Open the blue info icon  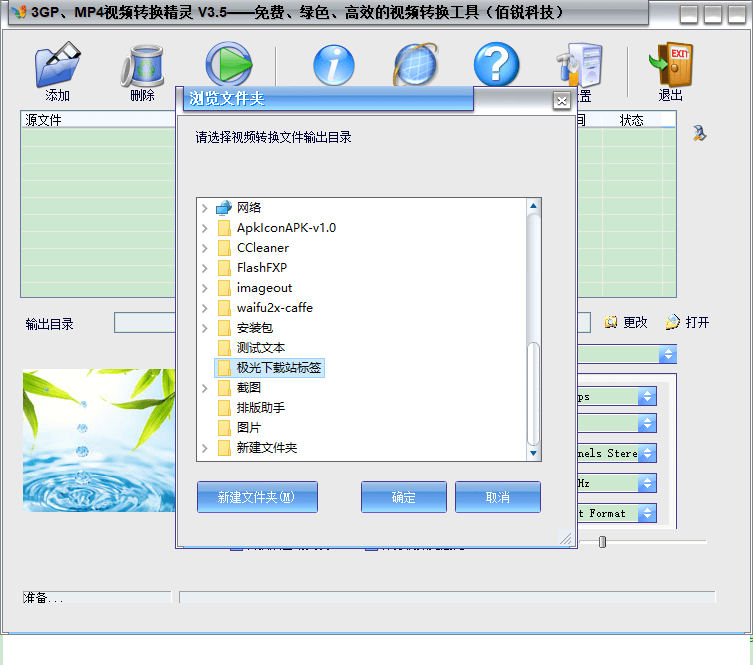click(334, 66)
